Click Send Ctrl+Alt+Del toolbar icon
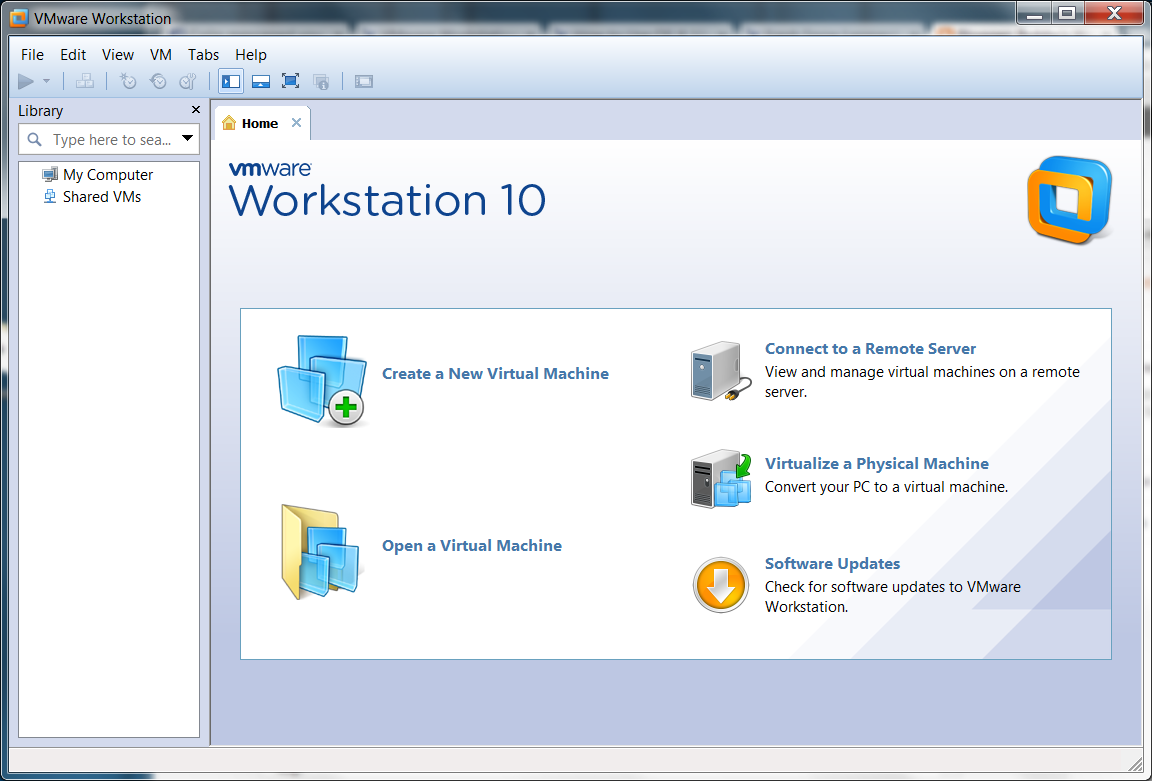1152x781 pixels. pos(84,82)
